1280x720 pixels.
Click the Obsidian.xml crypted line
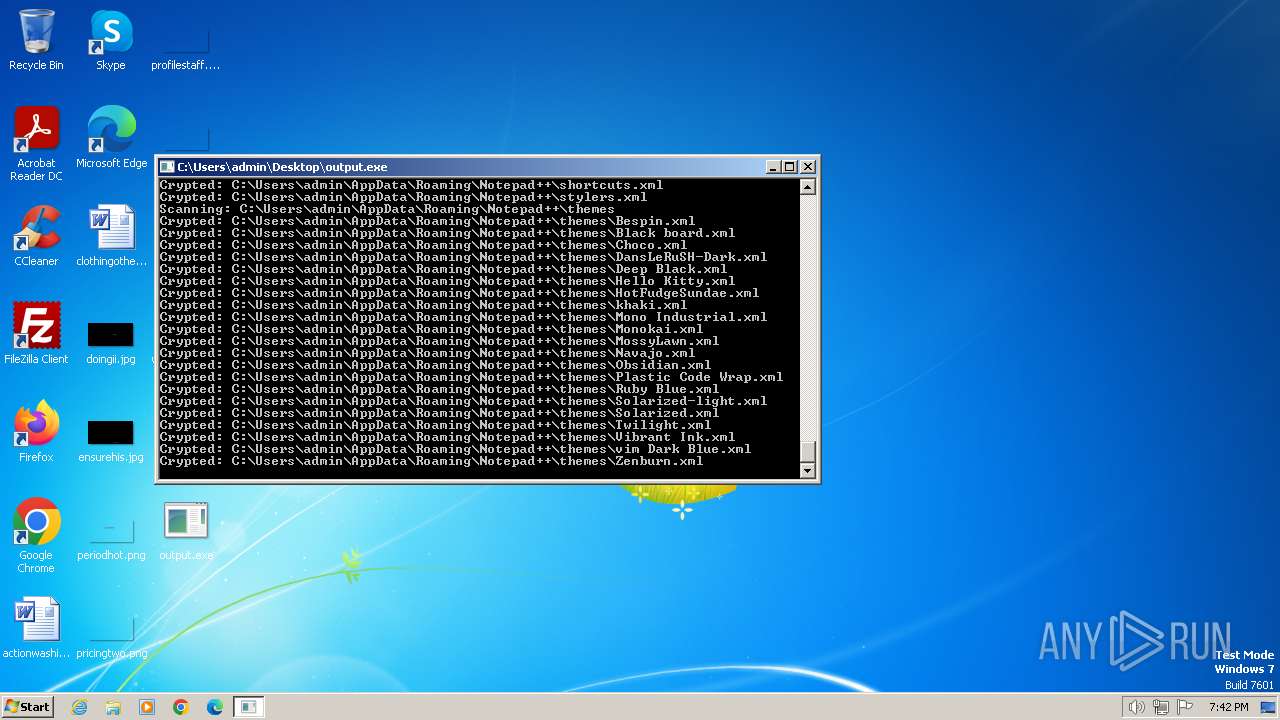pyautogui.click(x=435, y=365)
